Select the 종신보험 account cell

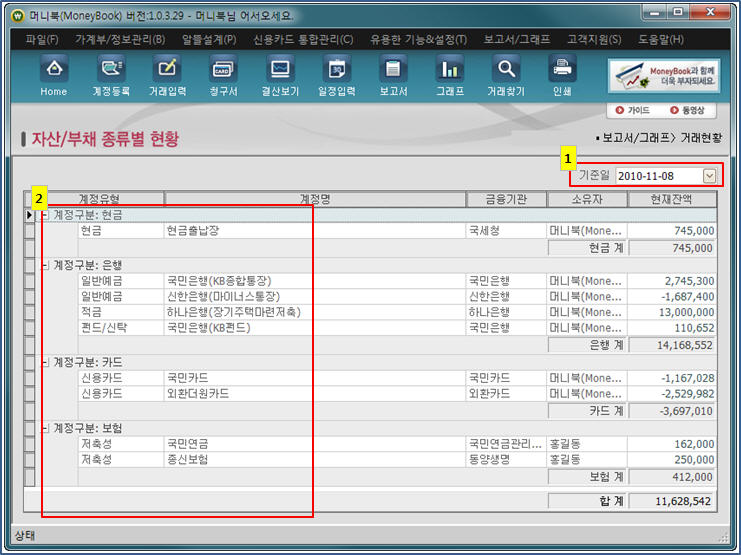coord(314,460)
